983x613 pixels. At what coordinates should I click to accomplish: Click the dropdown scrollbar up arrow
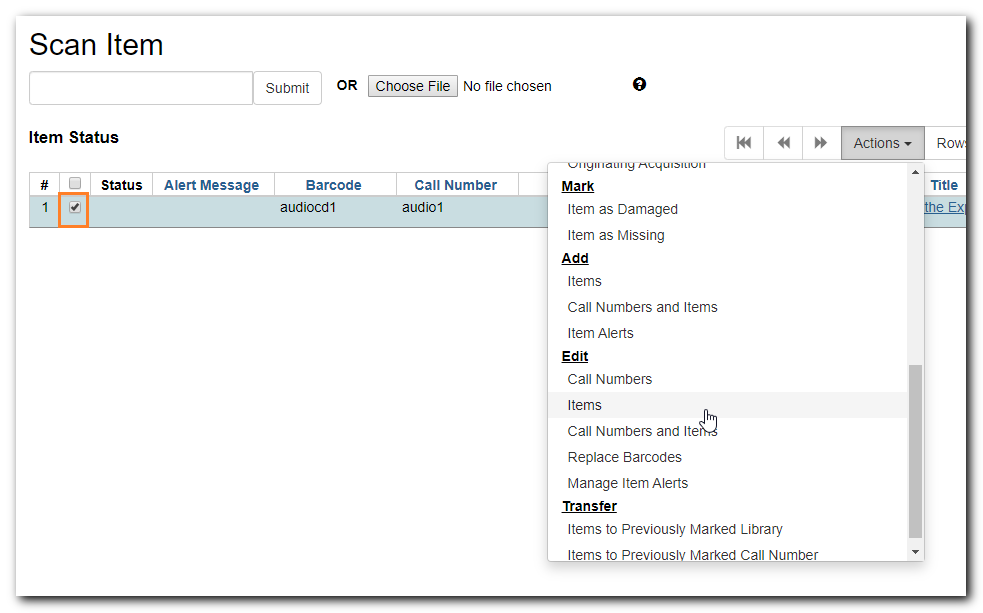pos(915,172)
